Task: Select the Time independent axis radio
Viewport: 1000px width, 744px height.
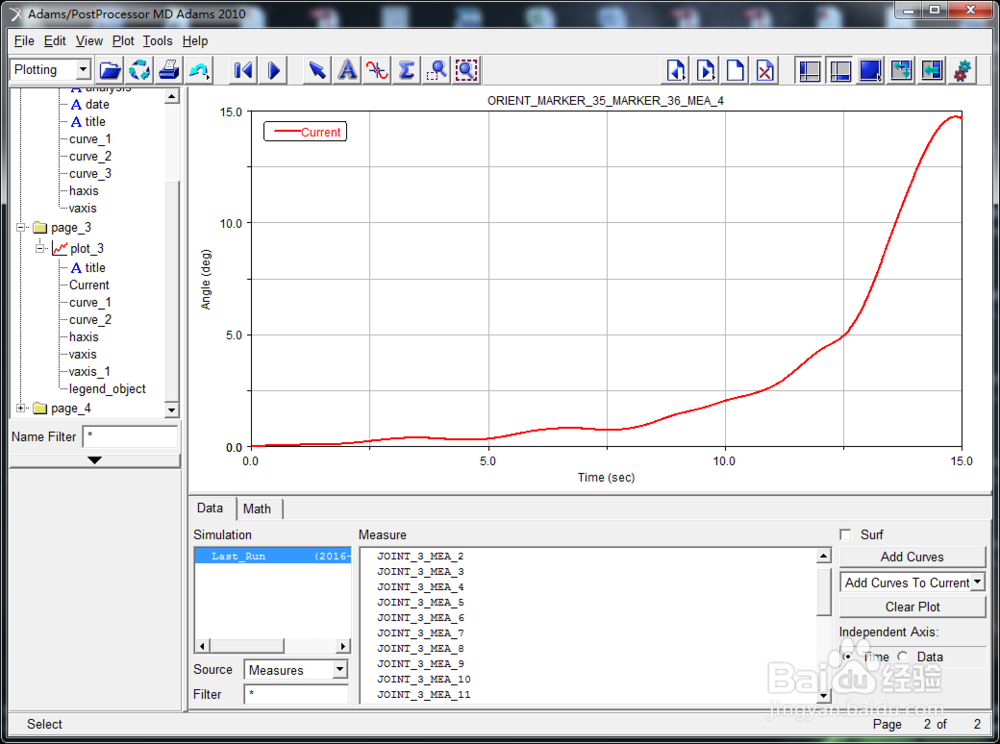Action: point(847,657)
